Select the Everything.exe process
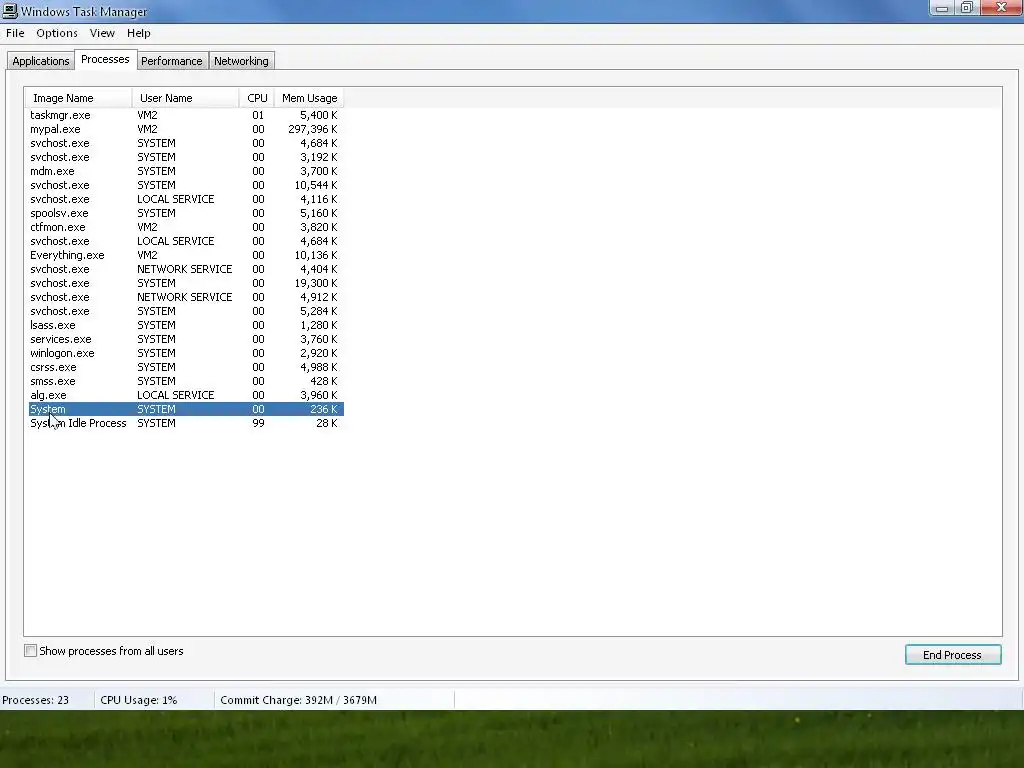This screenshot has width=1024, height=768. pos(185,255)
